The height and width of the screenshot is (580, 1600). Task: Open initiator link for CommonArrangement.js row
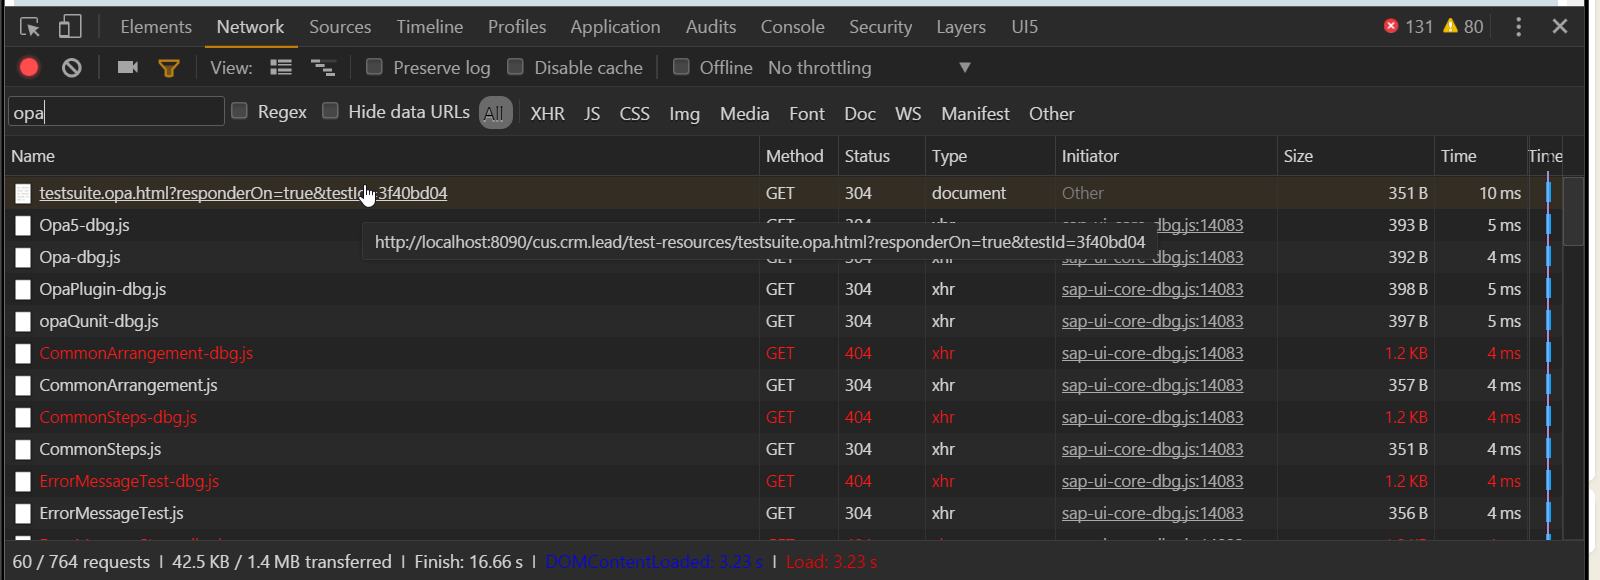pos(1152,385)
